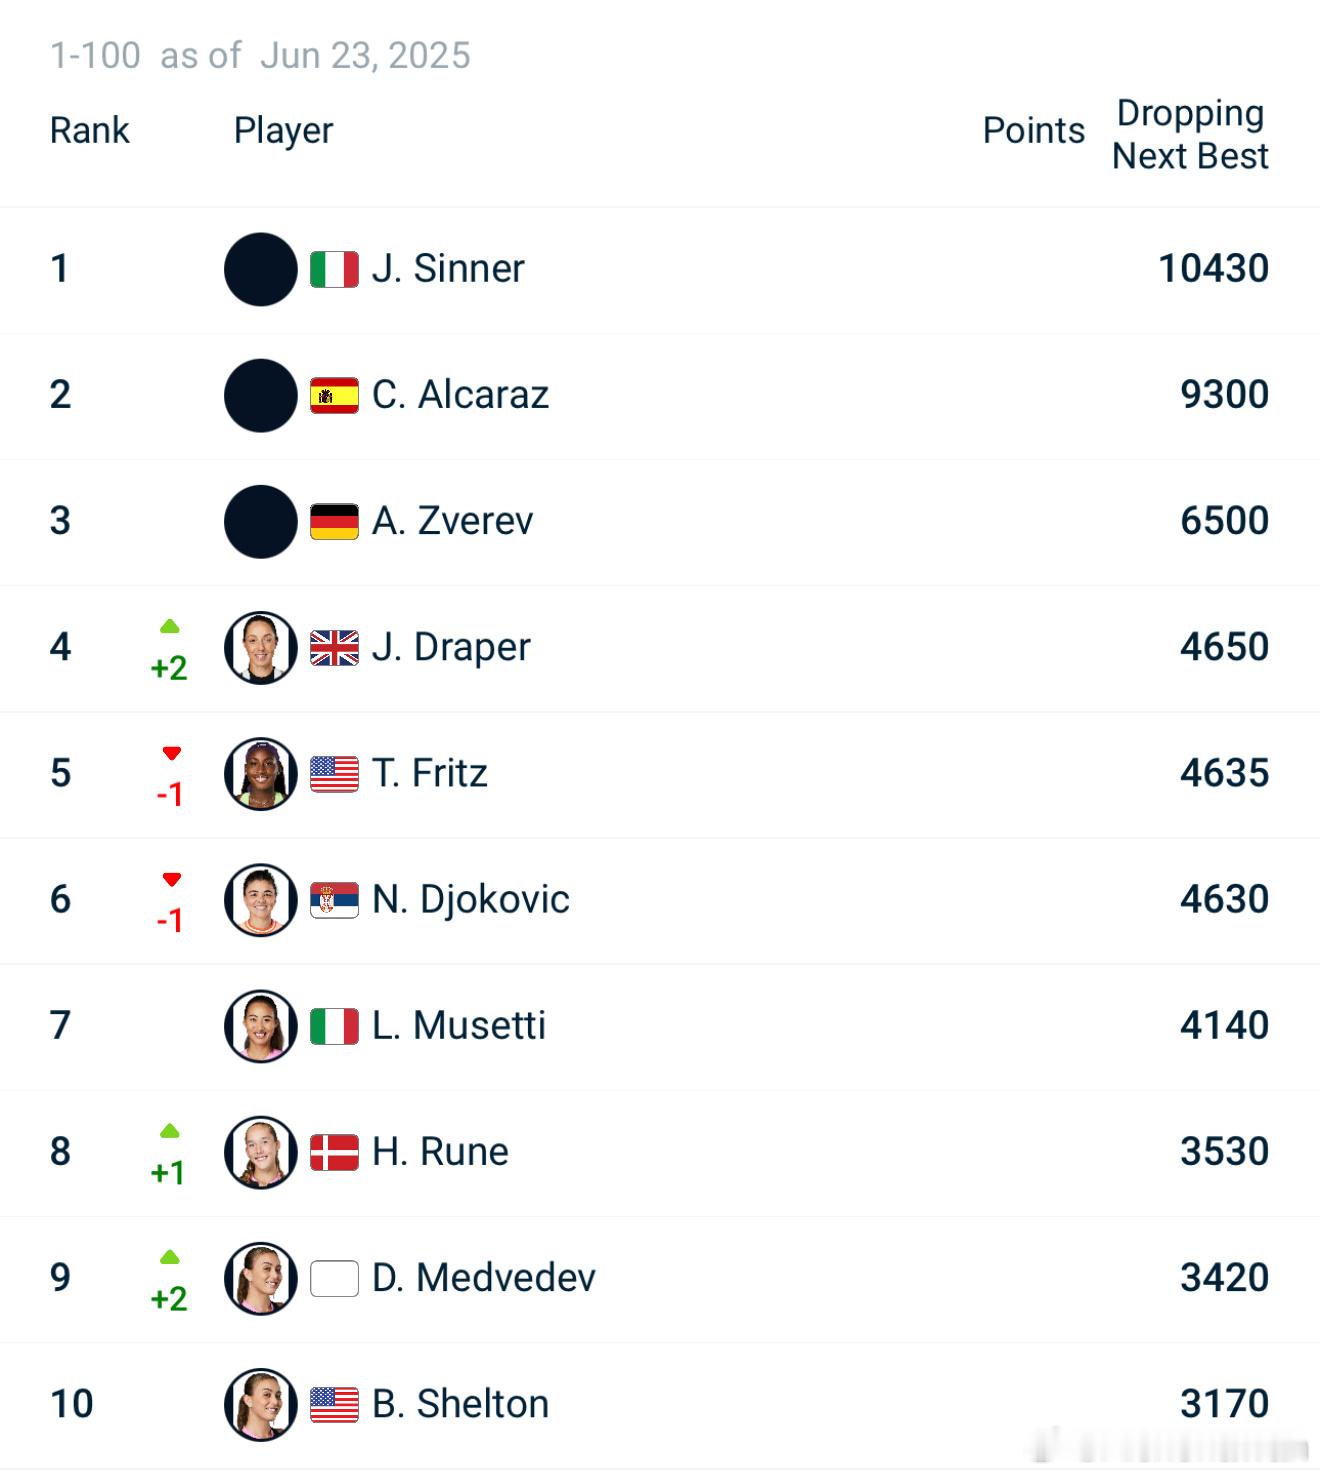
Task: Click the Italy flag beside J. Sinner
Action: [x=334, y=269]
